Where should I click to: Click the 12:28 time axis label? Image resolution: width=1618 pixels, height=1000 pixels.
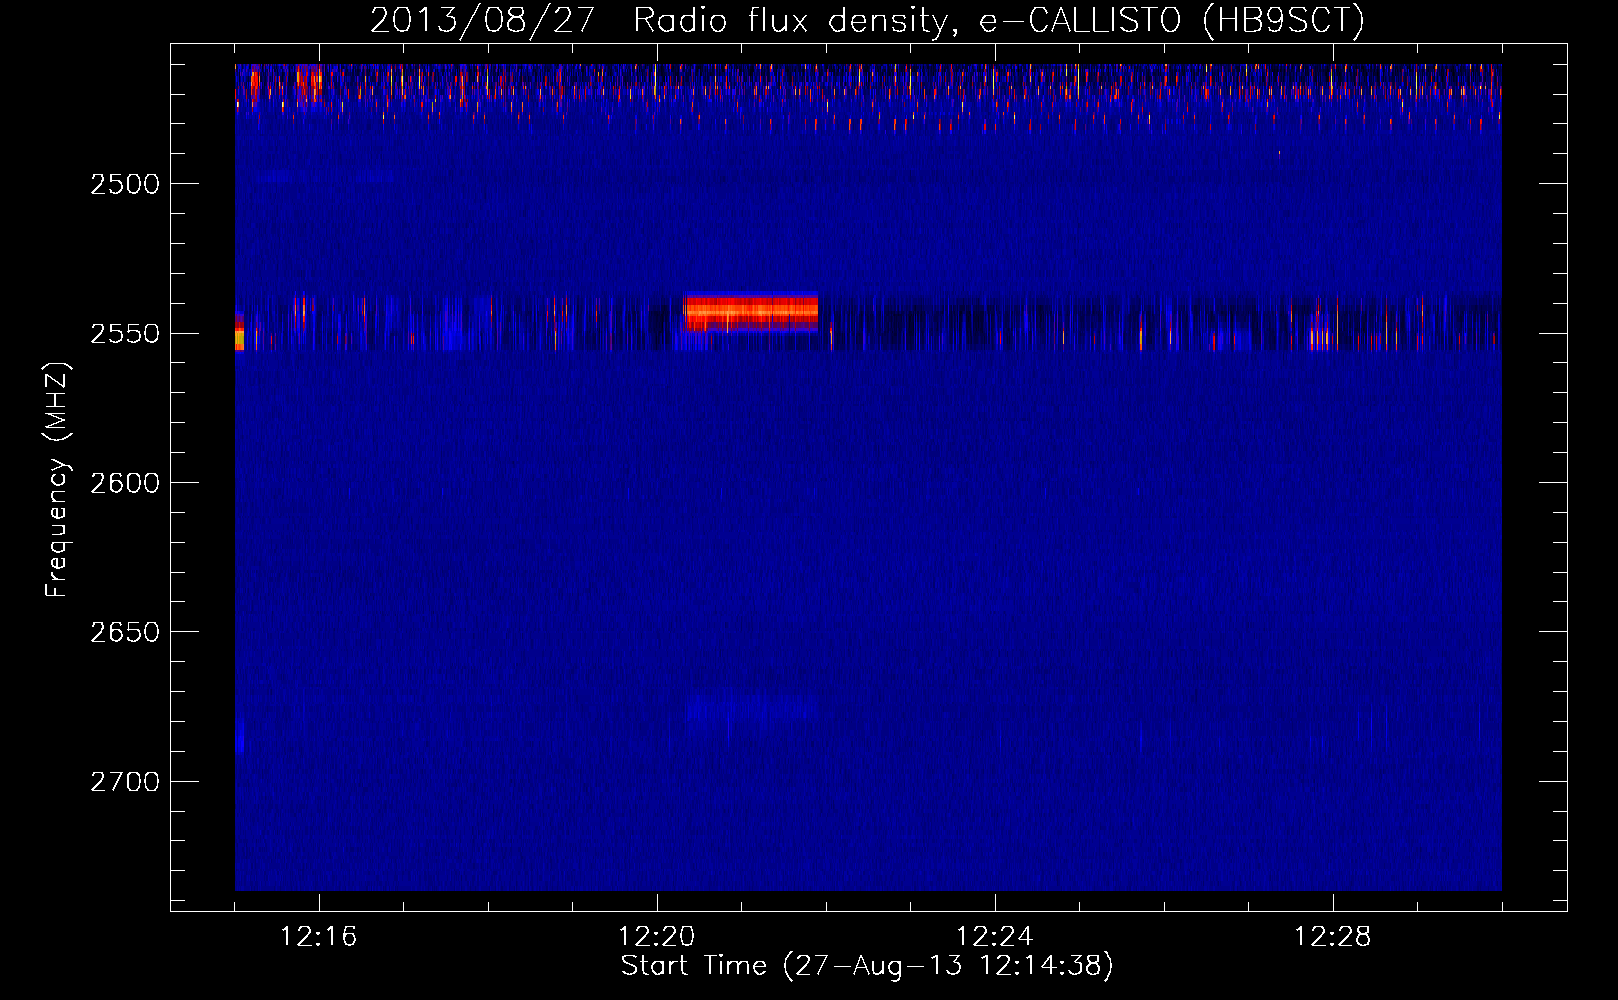[1333, 937]
